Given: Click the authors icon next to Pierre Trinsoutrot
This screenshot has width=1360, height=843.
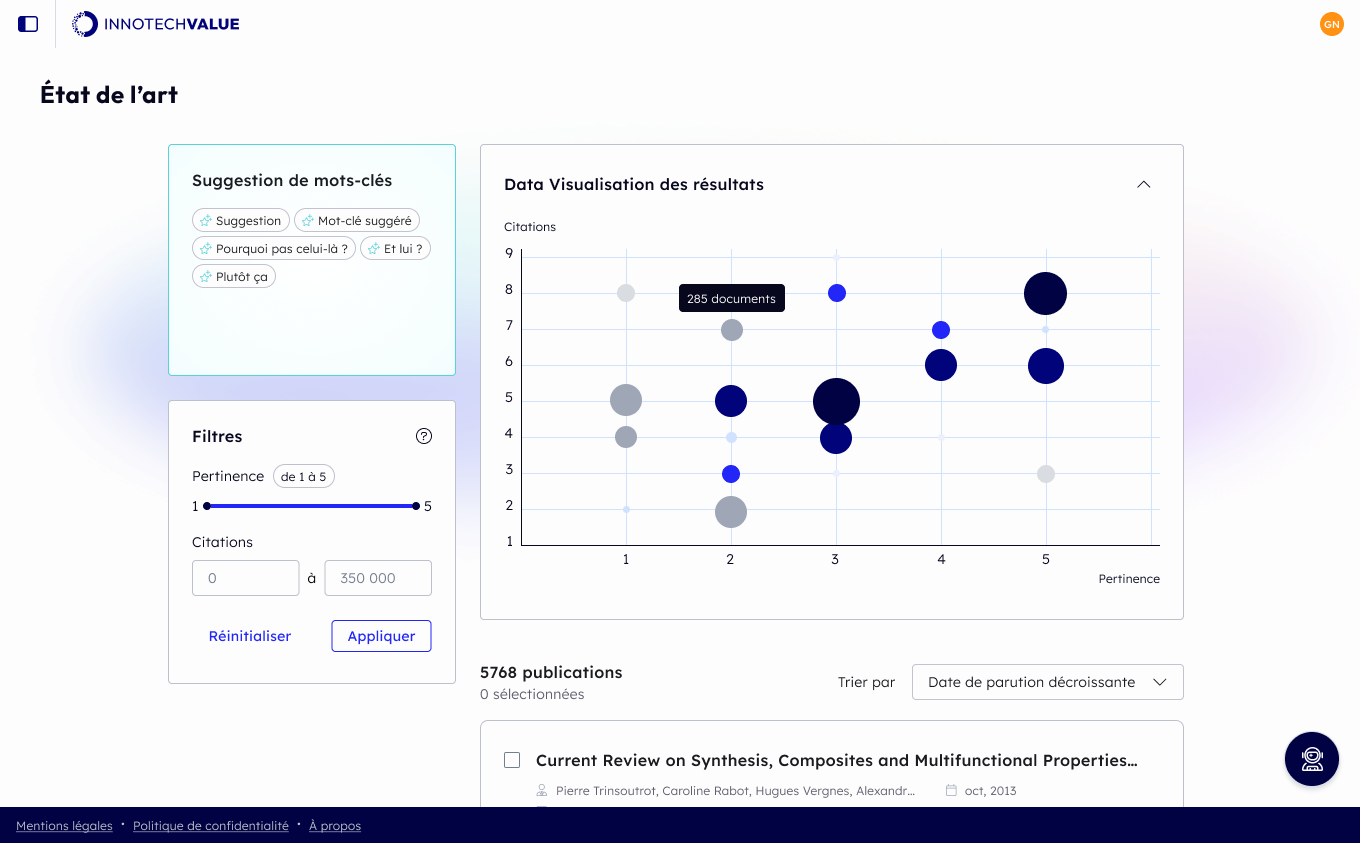Looking at the screenshot, I should point(541,790).
